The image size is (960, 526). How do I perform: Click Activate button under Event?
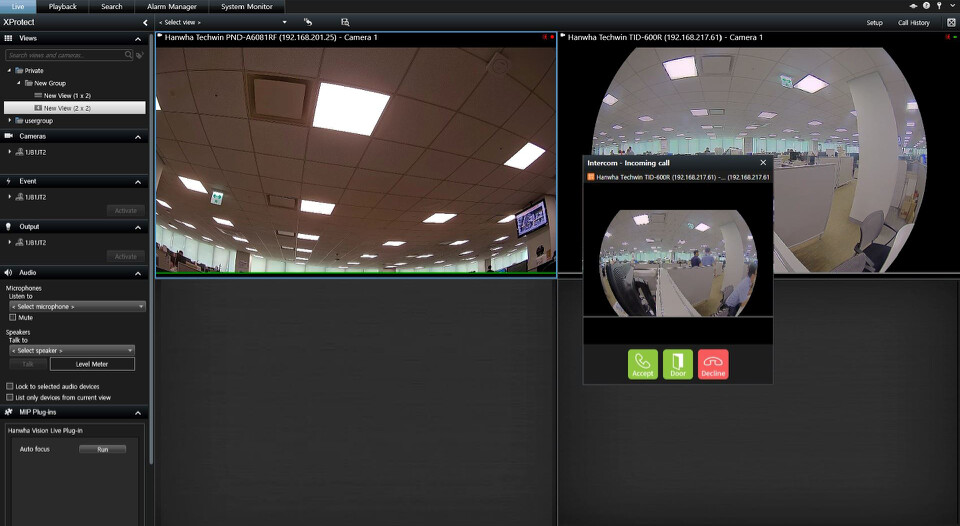pyautogui.click(x=126, y=211)
